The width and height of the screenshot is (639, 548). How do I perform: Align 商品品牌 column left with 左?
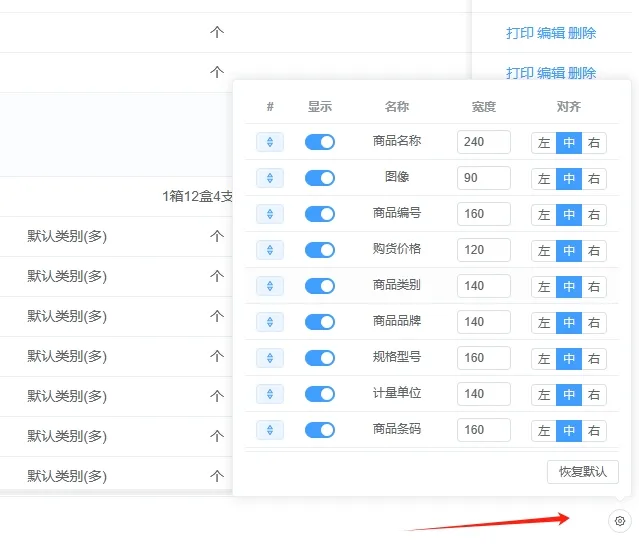[x=544, y=323]
